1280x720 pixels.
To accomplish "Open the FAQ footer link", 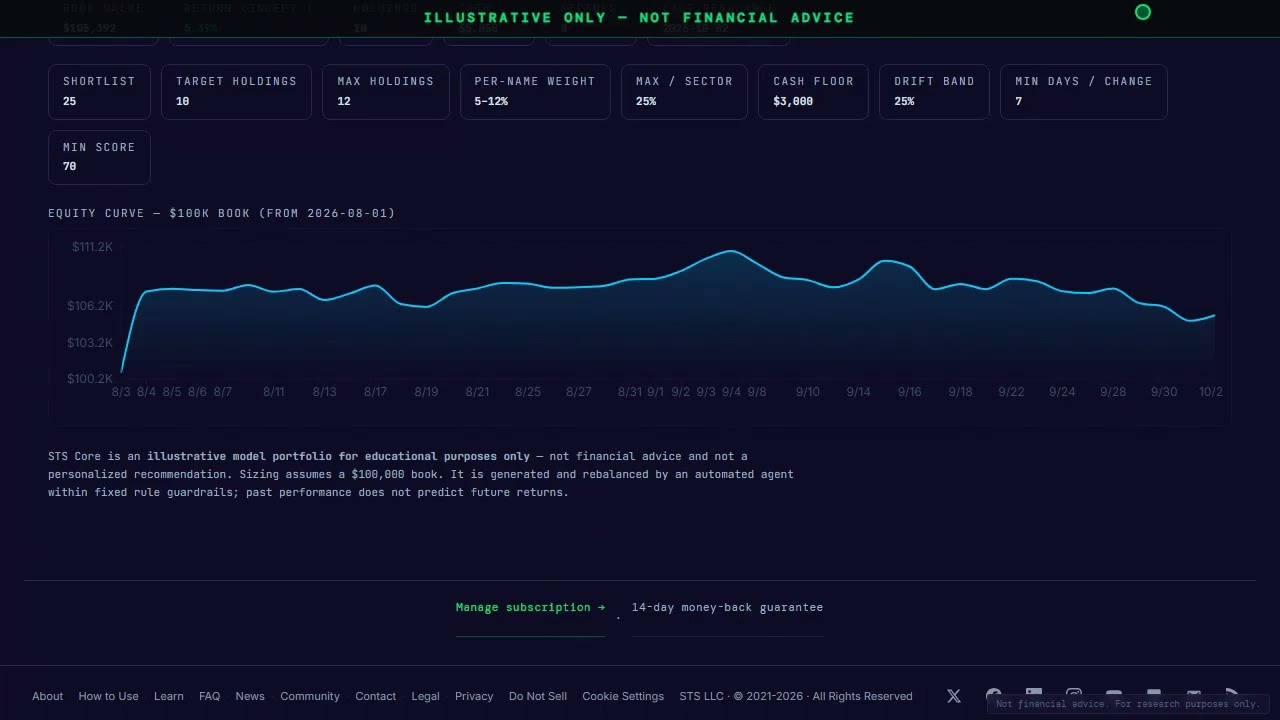I will coord(210,696).
